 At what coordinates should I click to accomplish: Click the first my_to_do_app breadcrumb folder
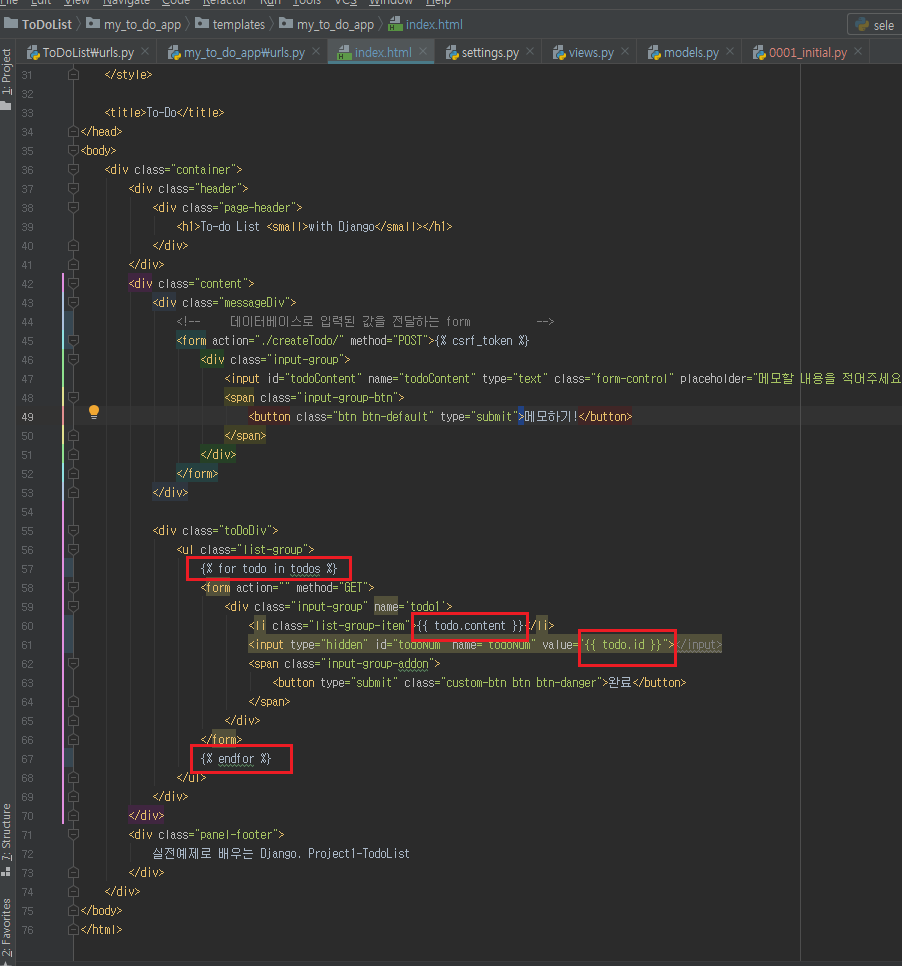134,25
